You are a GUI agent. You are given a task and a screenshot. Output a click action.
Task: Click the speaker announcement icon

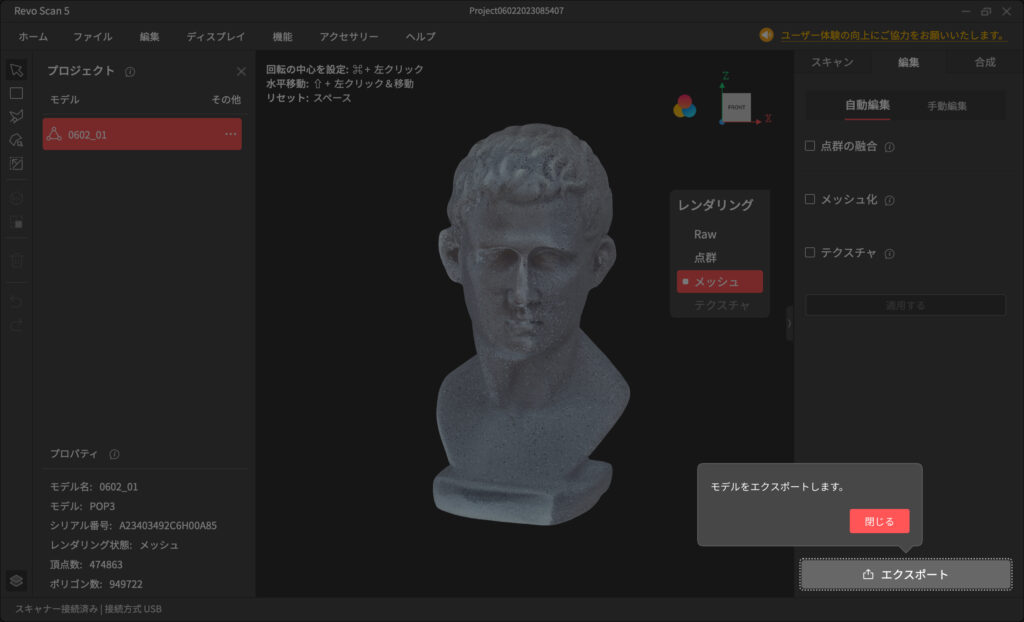click(766, 35)
